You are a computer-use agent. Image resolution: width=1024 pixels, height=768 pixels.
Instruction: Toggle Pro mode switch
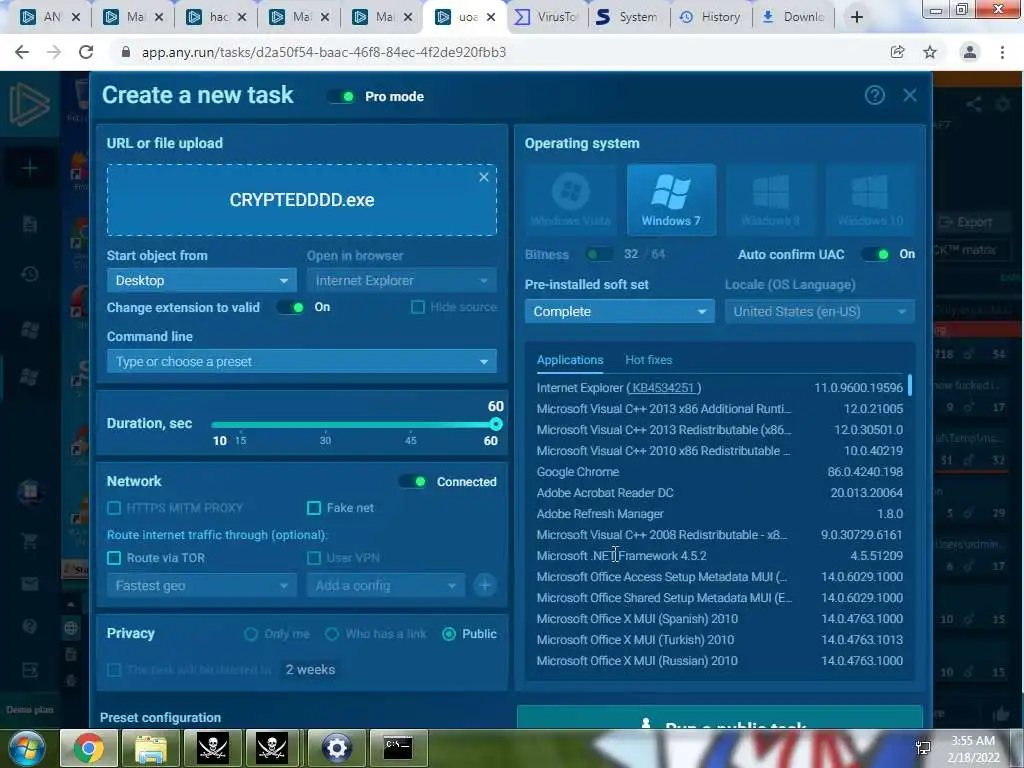[x=341, y=97]
